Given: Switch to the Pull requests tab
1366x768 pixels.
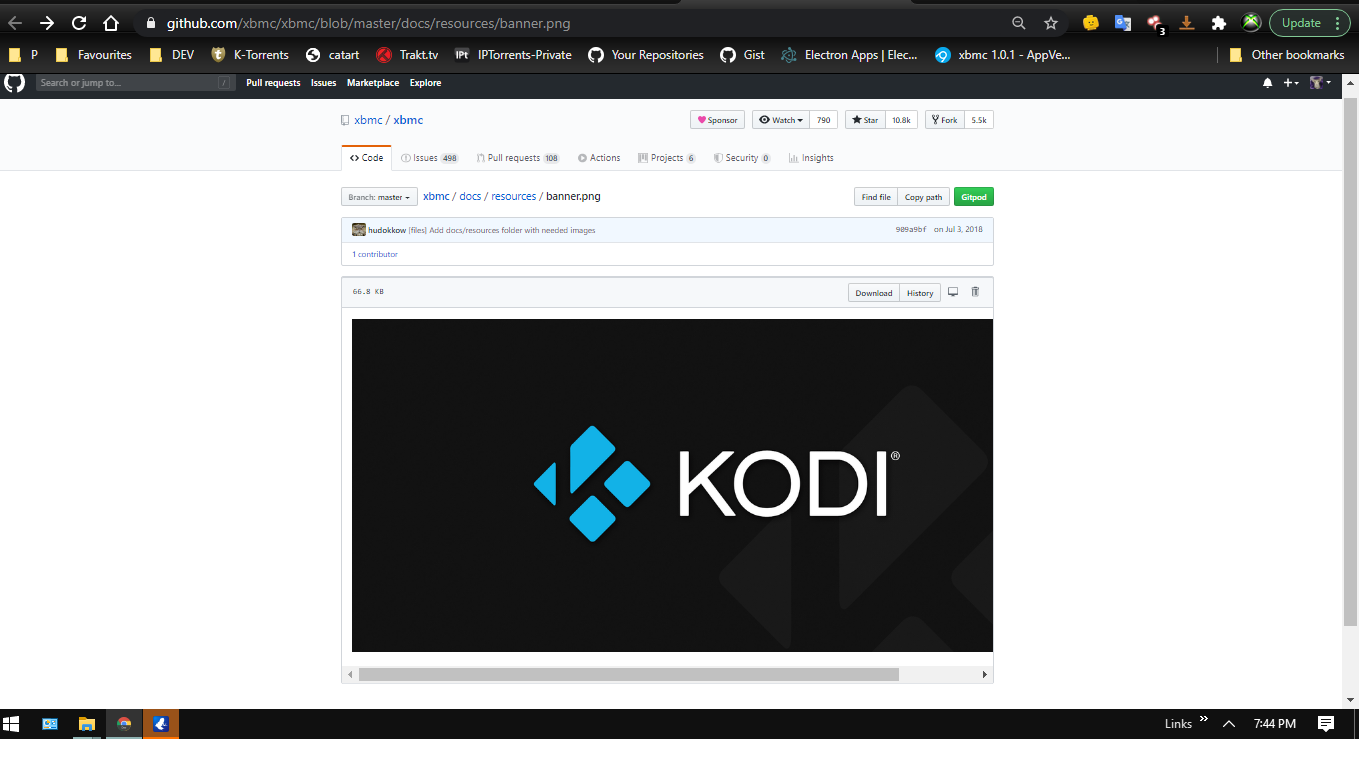Looking at the screenshot, I should (518, 158).
